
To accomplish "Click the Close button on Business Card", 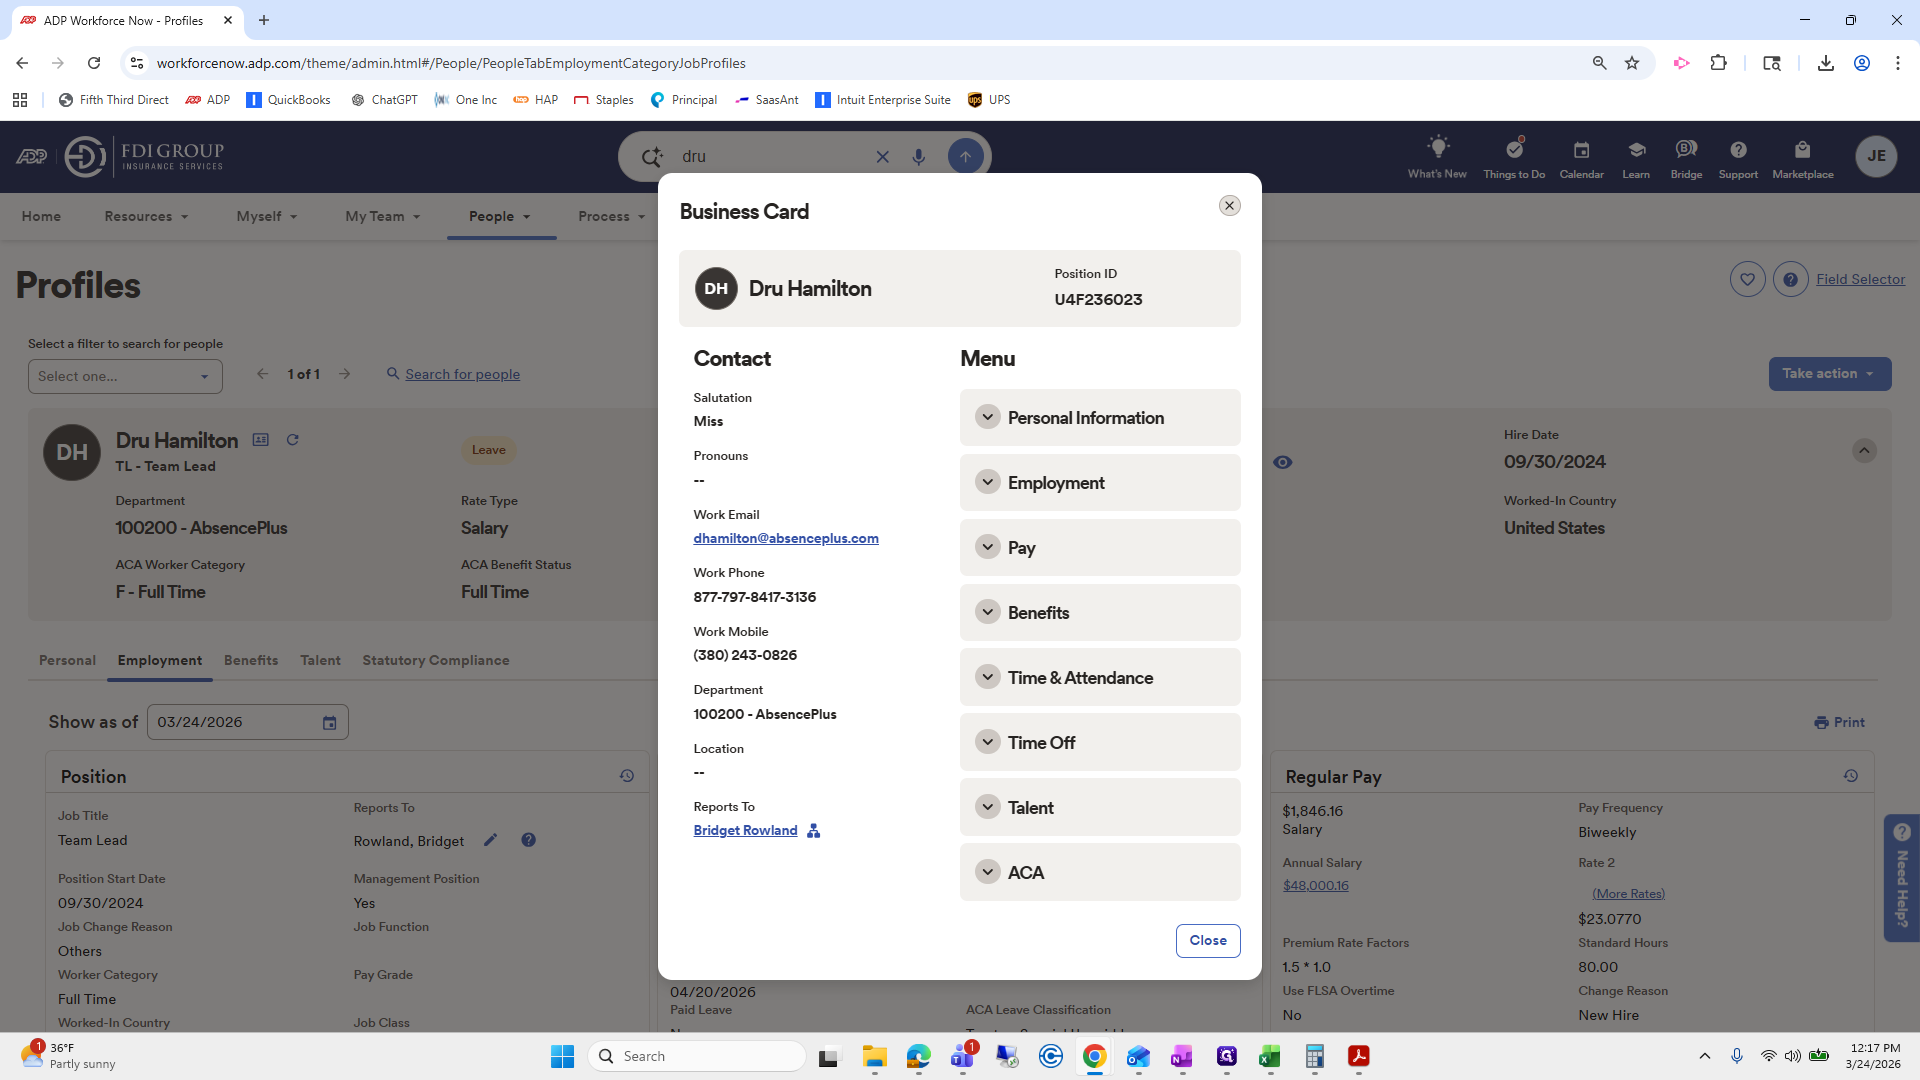I will pos(1208,941).
